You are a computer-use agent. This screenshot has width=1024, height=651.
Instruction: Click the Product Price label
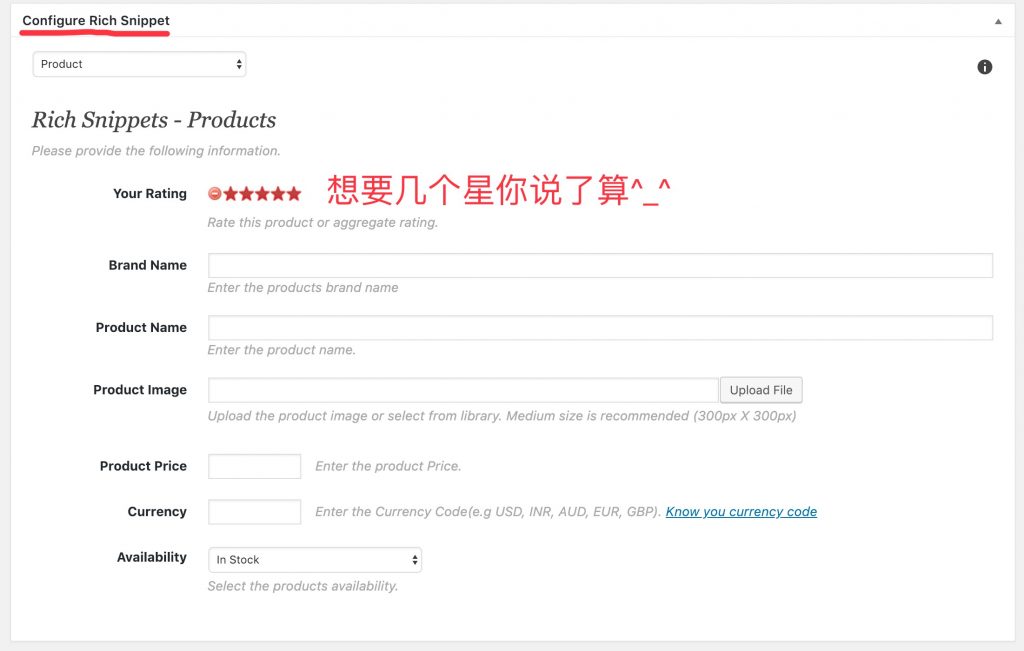pos(143,466)
